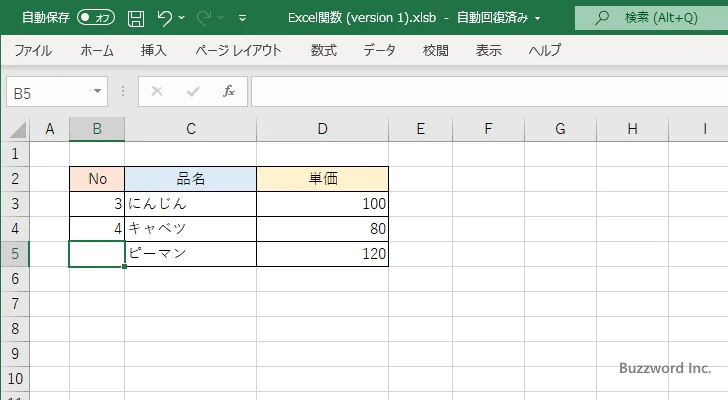Click the 品名 header cell
Viewport: 728px width, 400px height.
coord(191,179)
